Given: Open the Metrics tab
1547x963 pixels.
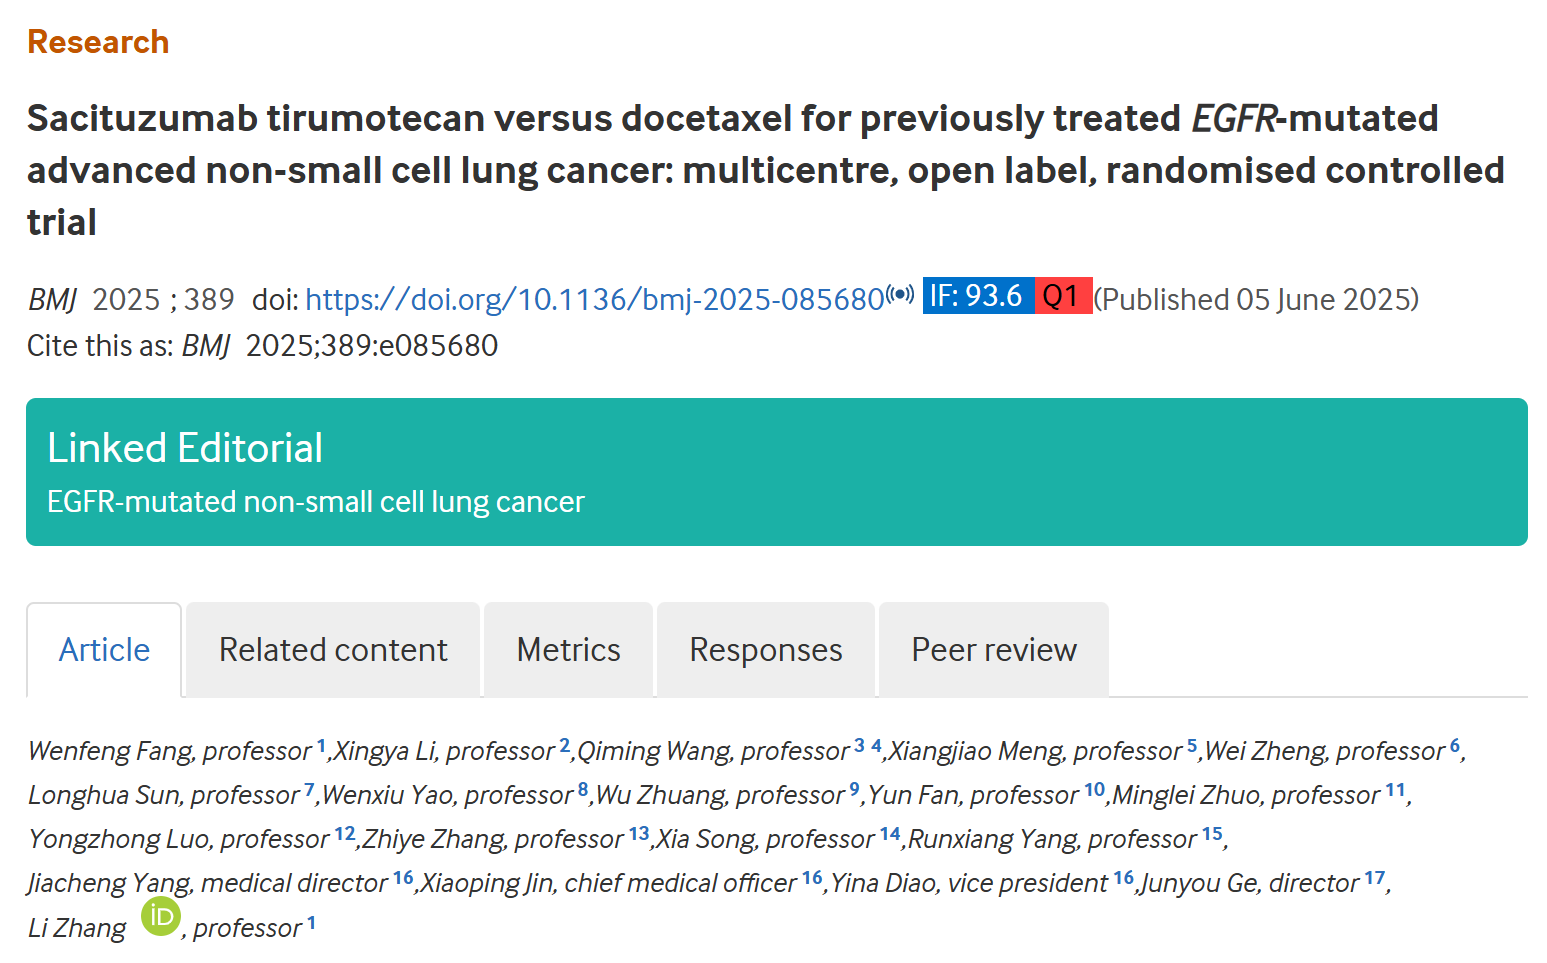Looking at the screenshot, I should [568, 650].
